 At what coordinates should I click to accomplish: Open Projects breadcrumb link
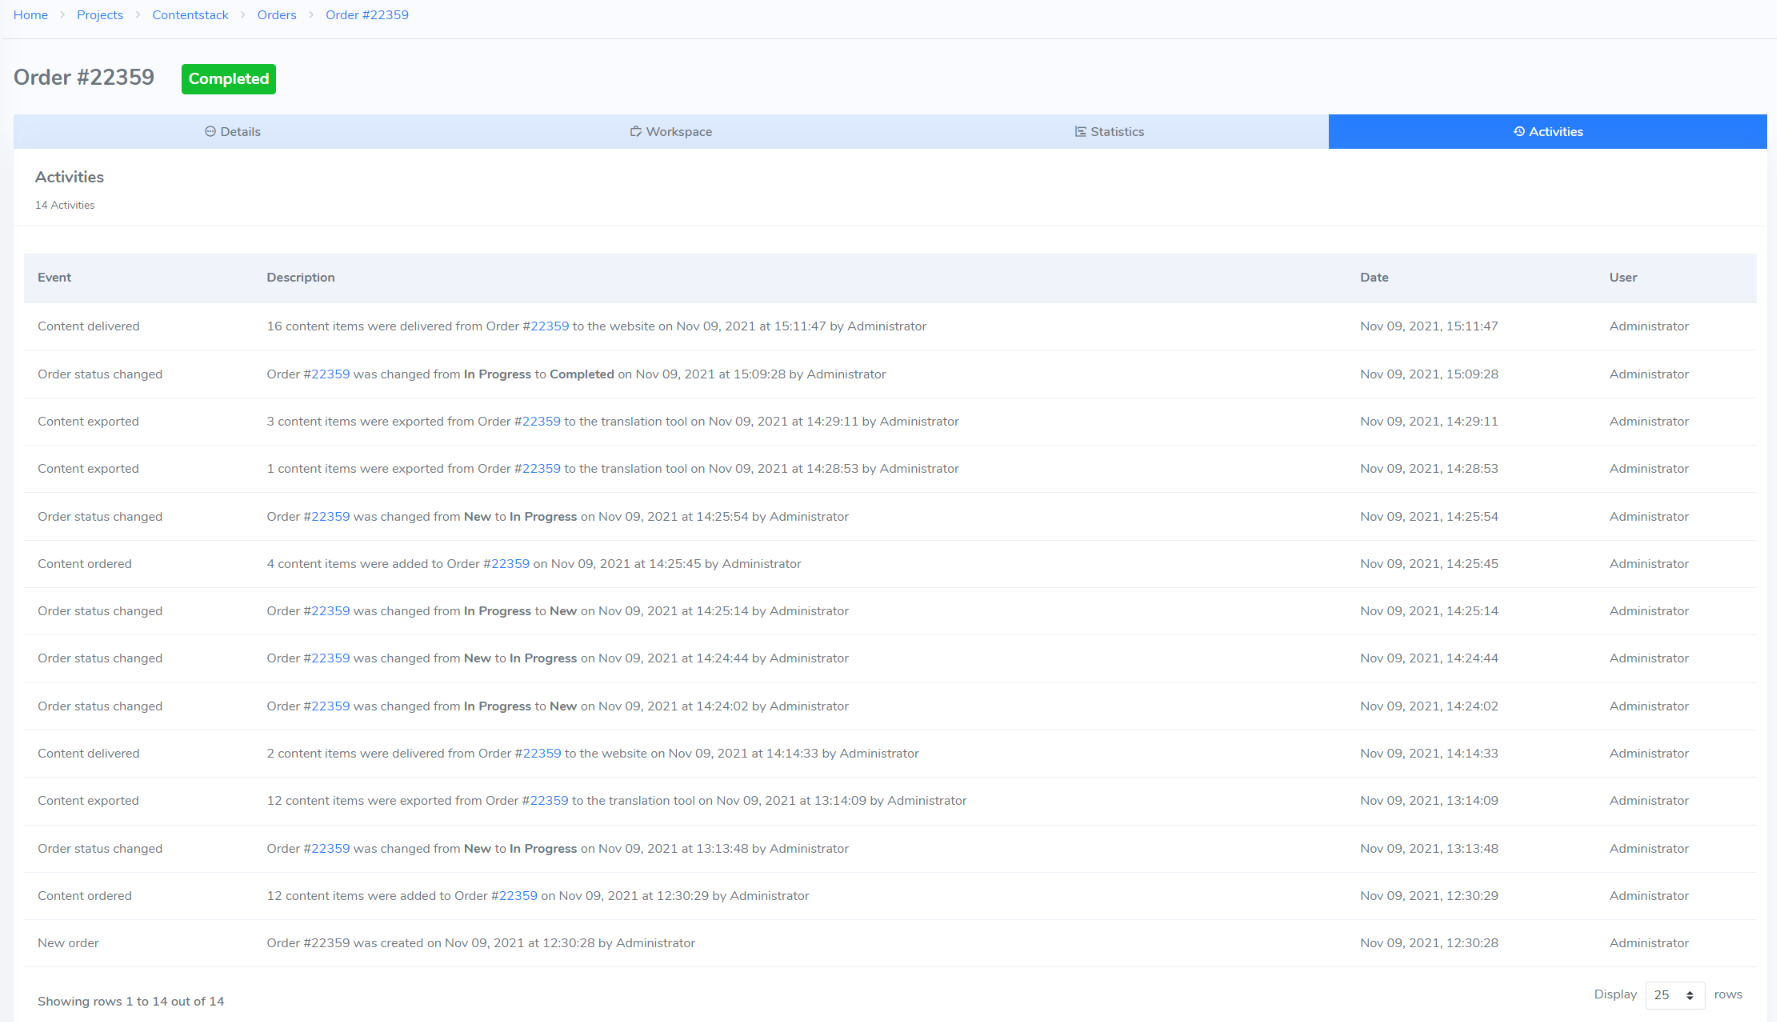pos(100,15)
